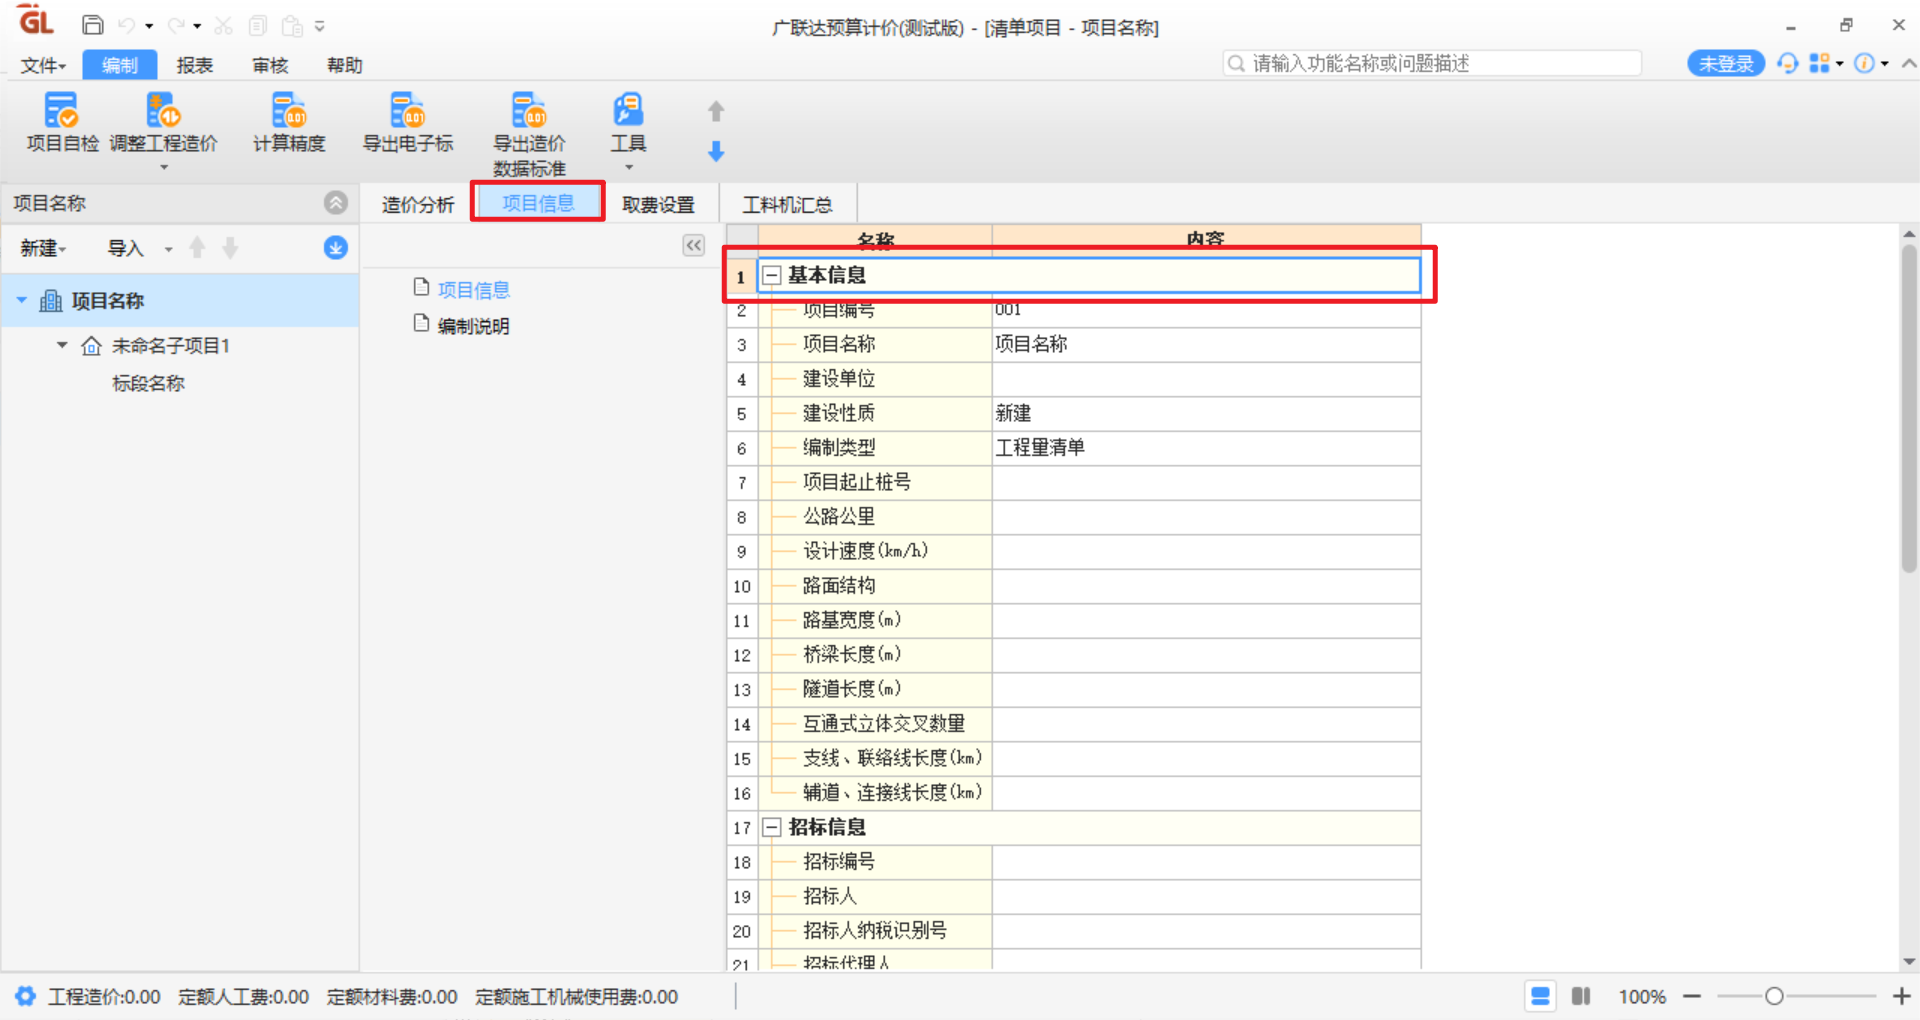This screenshot has width=1920, height=1020.
Task: Collapse the 招标信息 section
Action: click(x=772, y=827)
